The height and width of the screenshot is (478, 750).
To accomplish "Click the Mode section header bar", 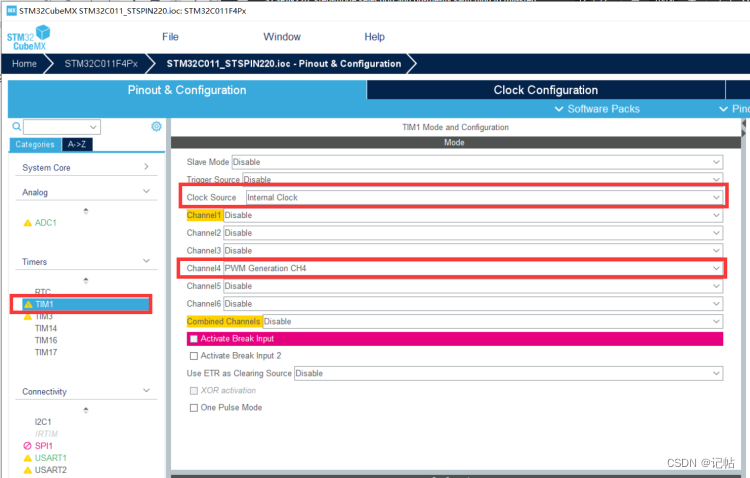I will click(454, 142).
